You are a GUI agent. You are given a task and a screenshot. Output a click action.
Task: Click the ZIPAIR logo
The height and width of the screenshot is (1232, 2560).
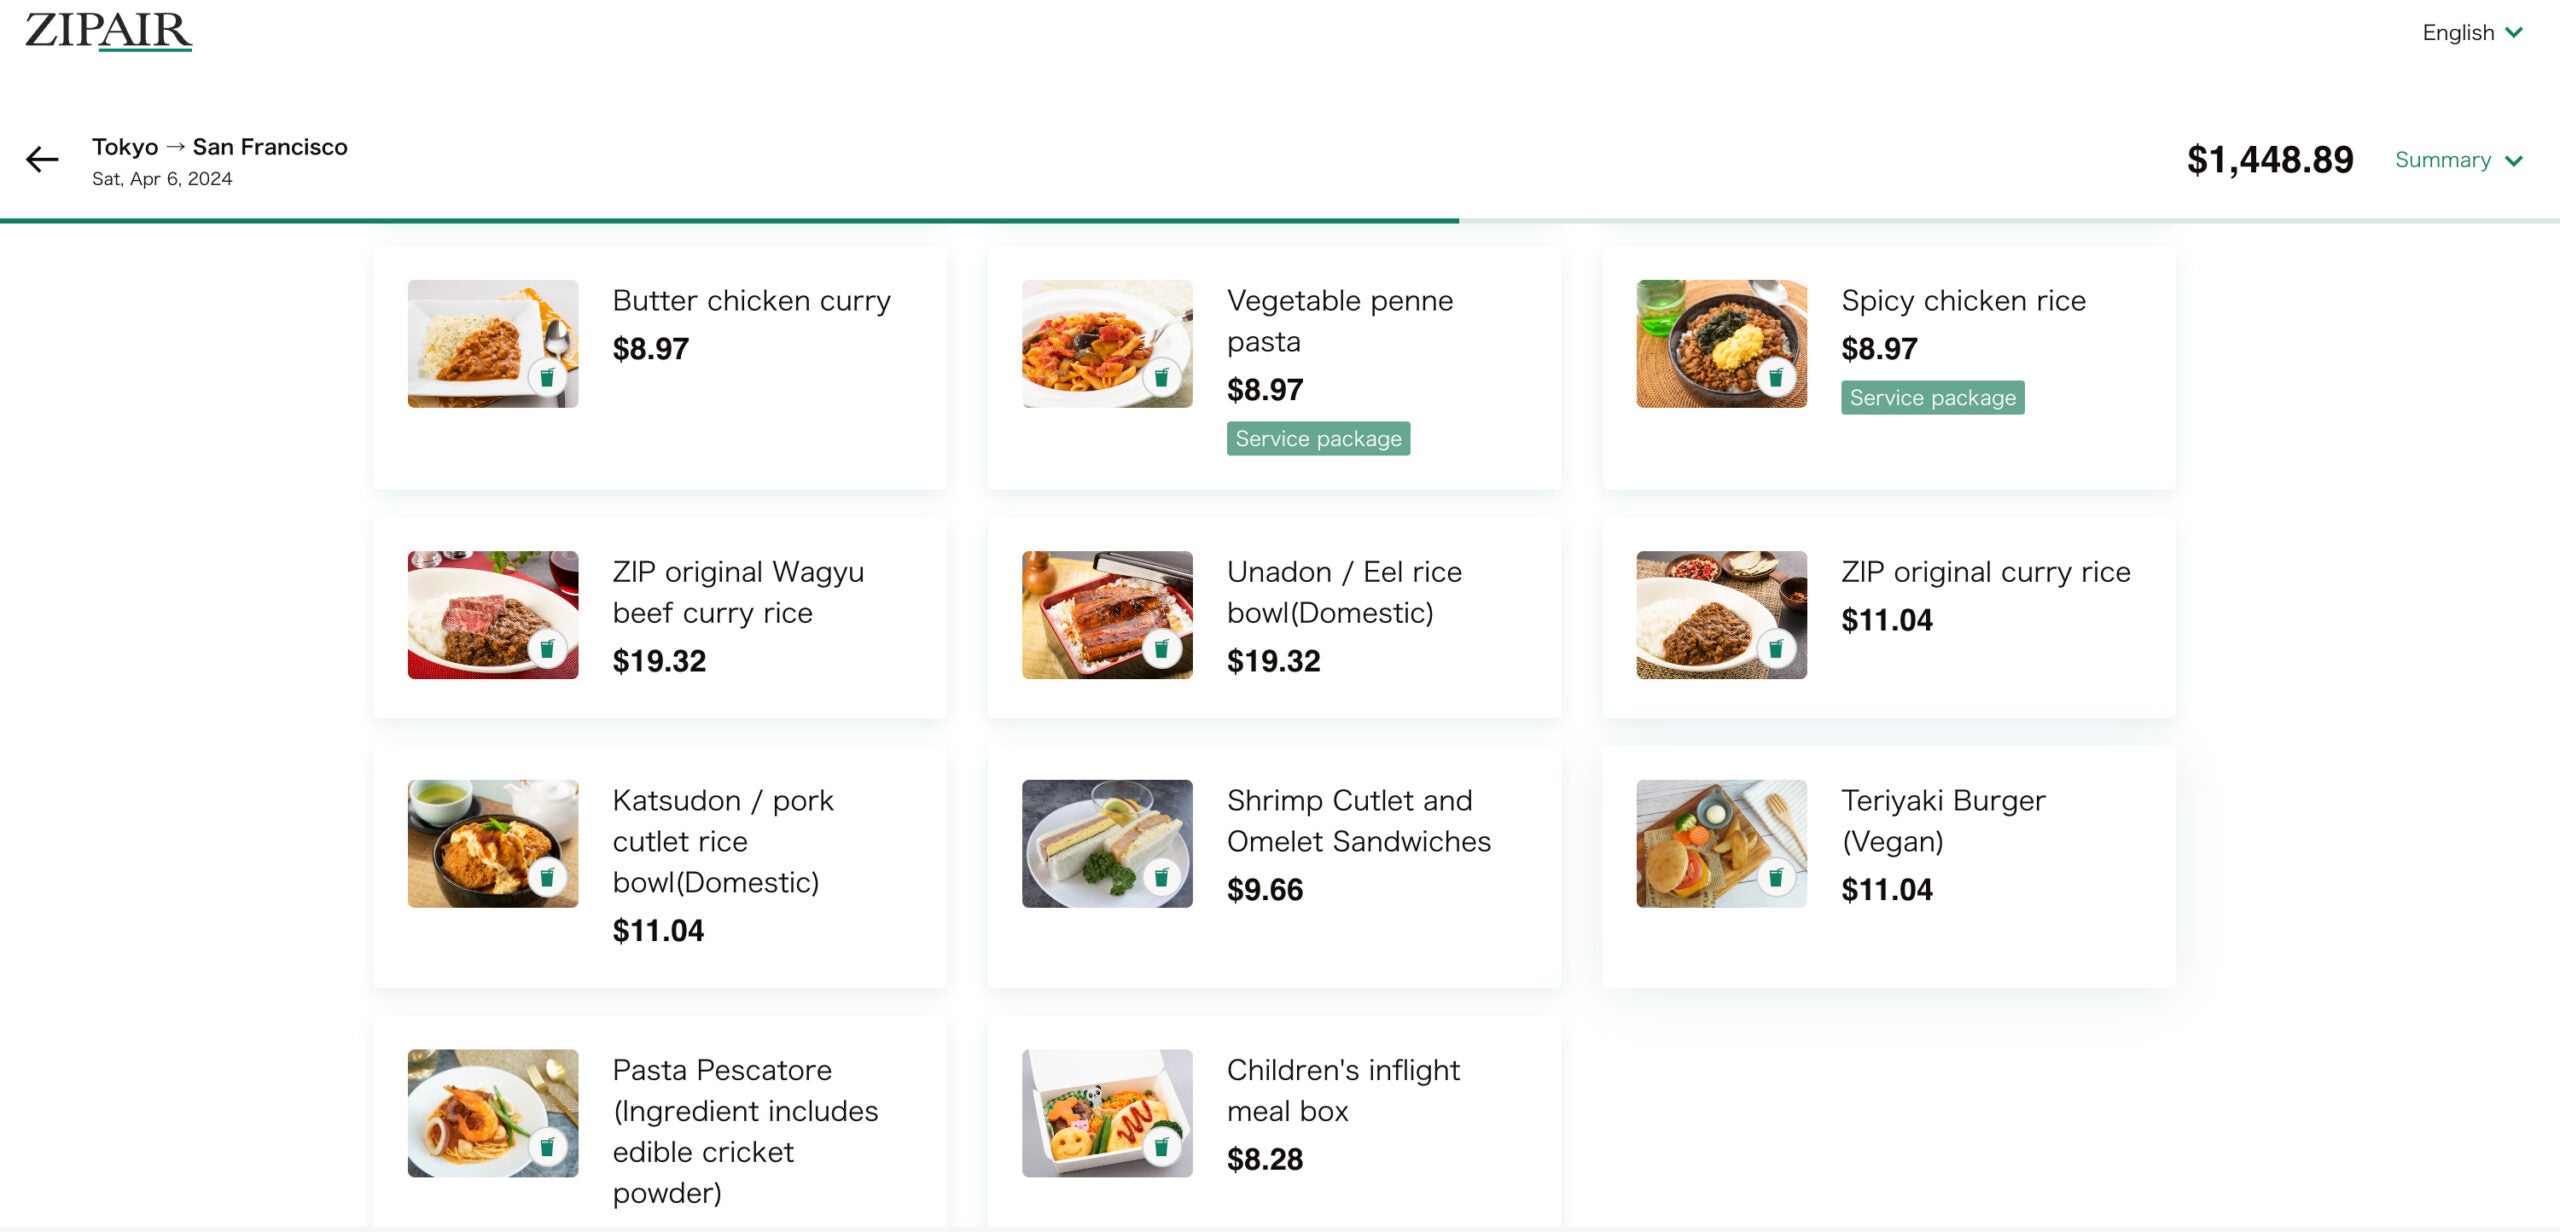click(106, 33)
